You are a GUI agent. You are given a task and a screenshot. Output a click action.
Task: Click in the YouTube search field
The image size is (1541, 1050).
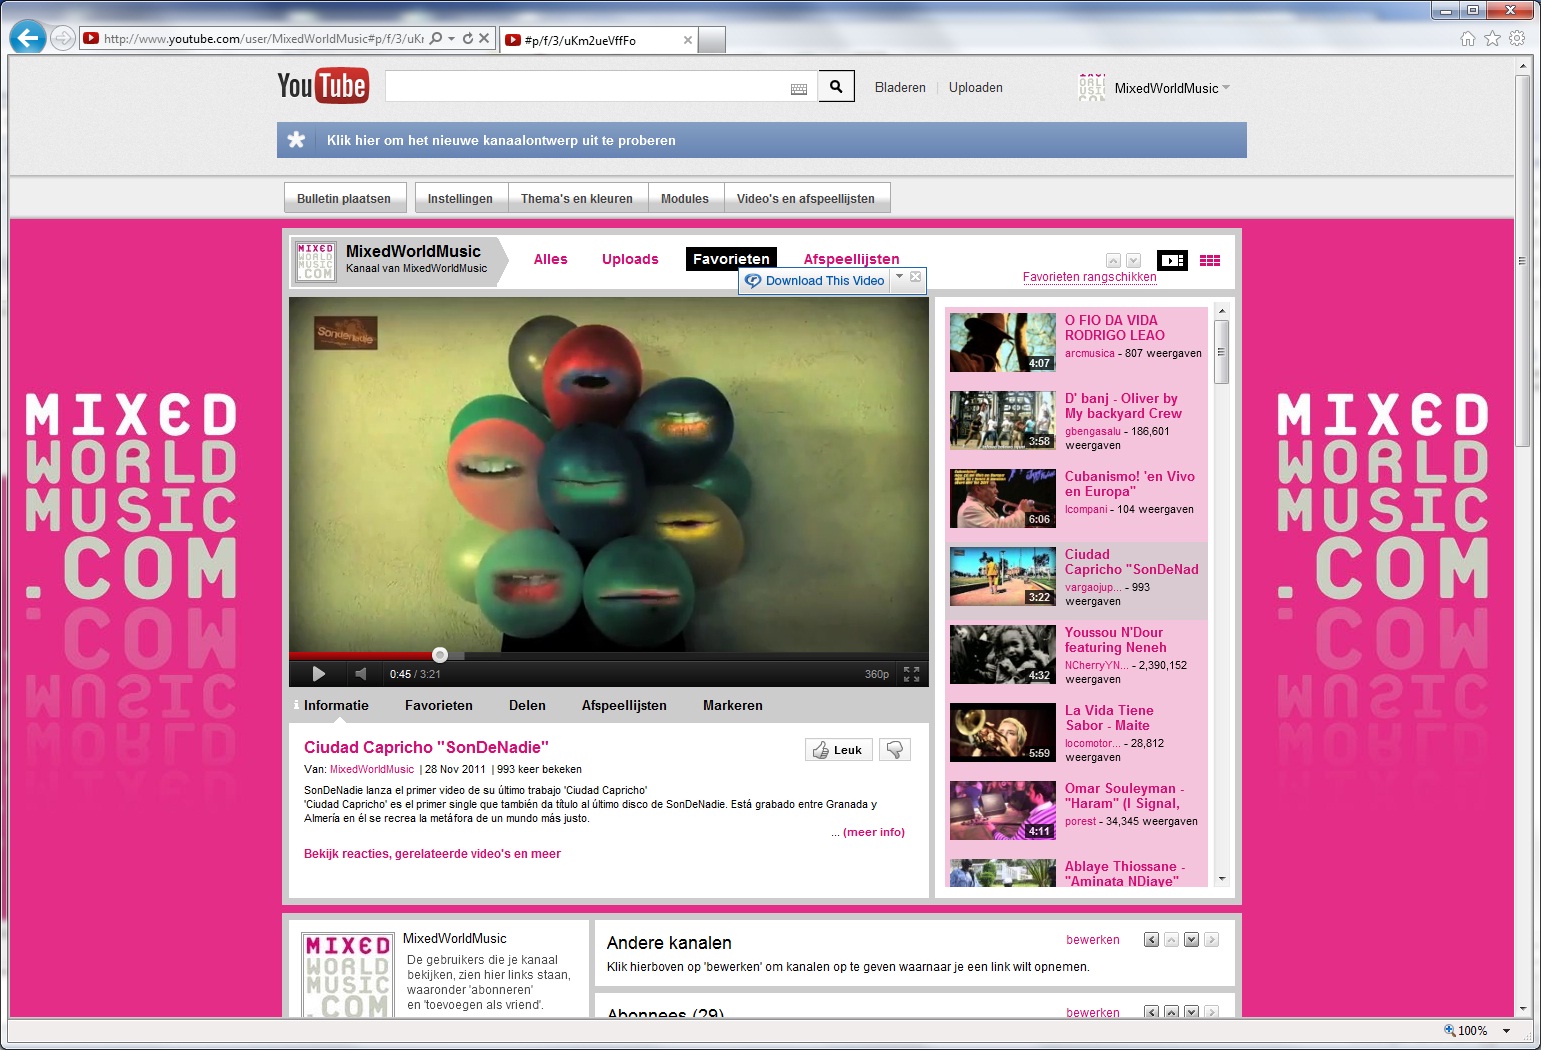pyautogui.click(x=600, y=87)
